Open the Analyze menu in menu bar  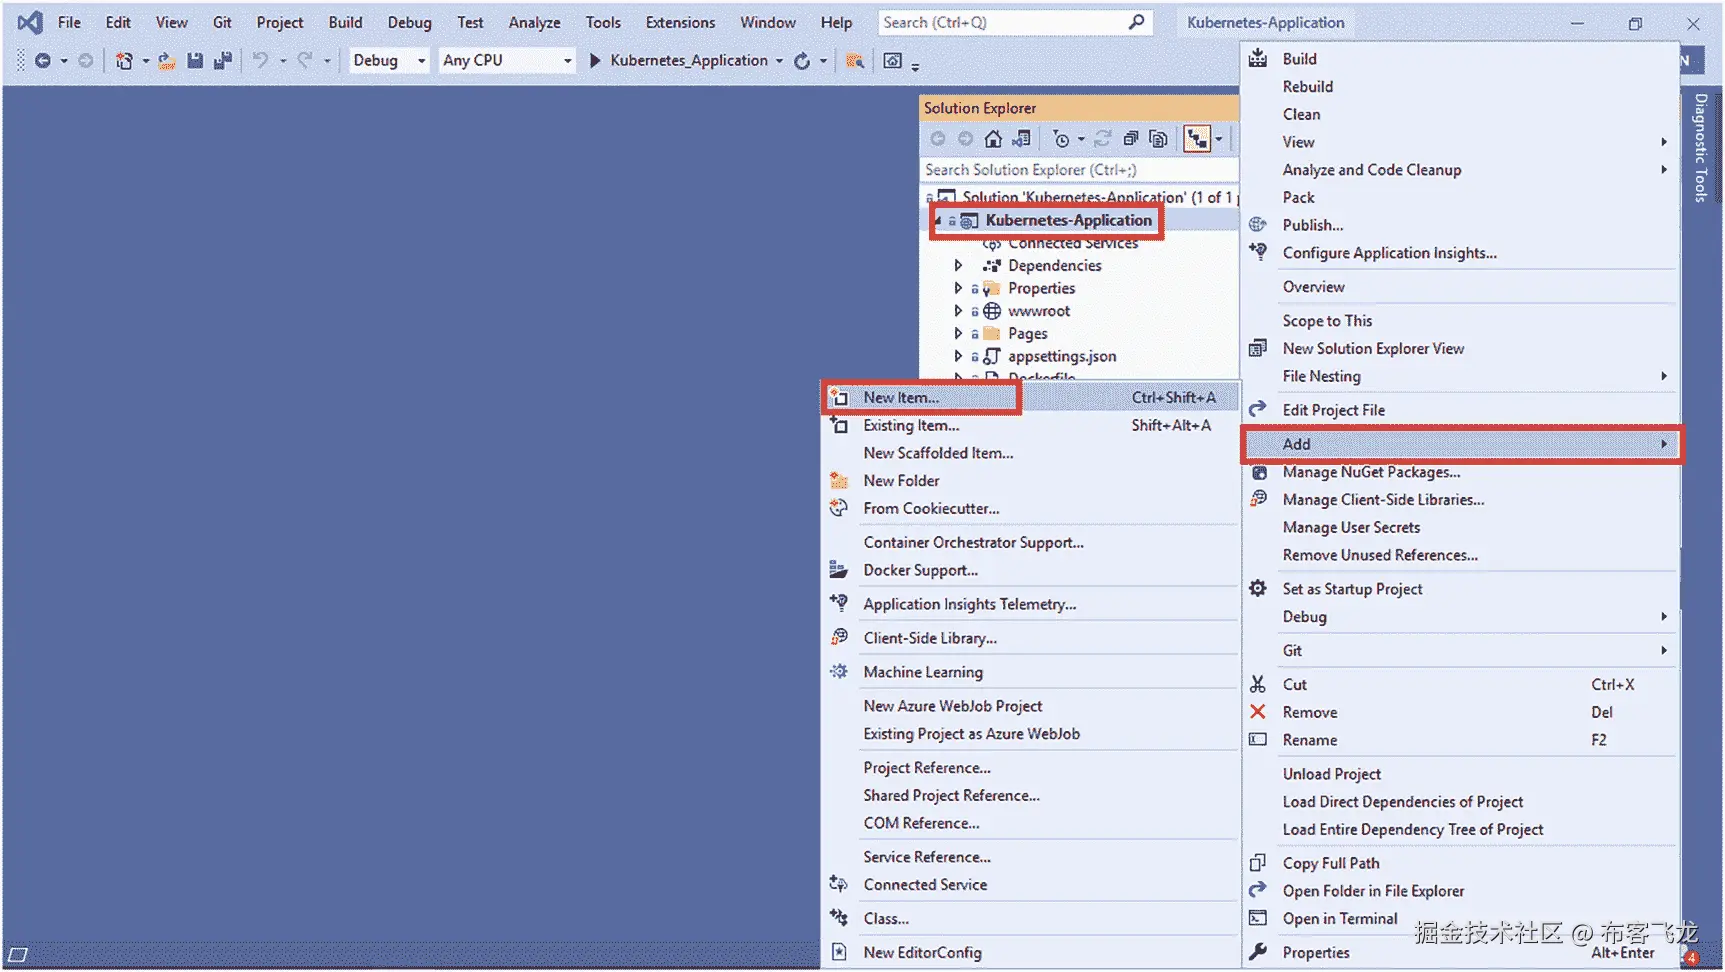[534, 22]
